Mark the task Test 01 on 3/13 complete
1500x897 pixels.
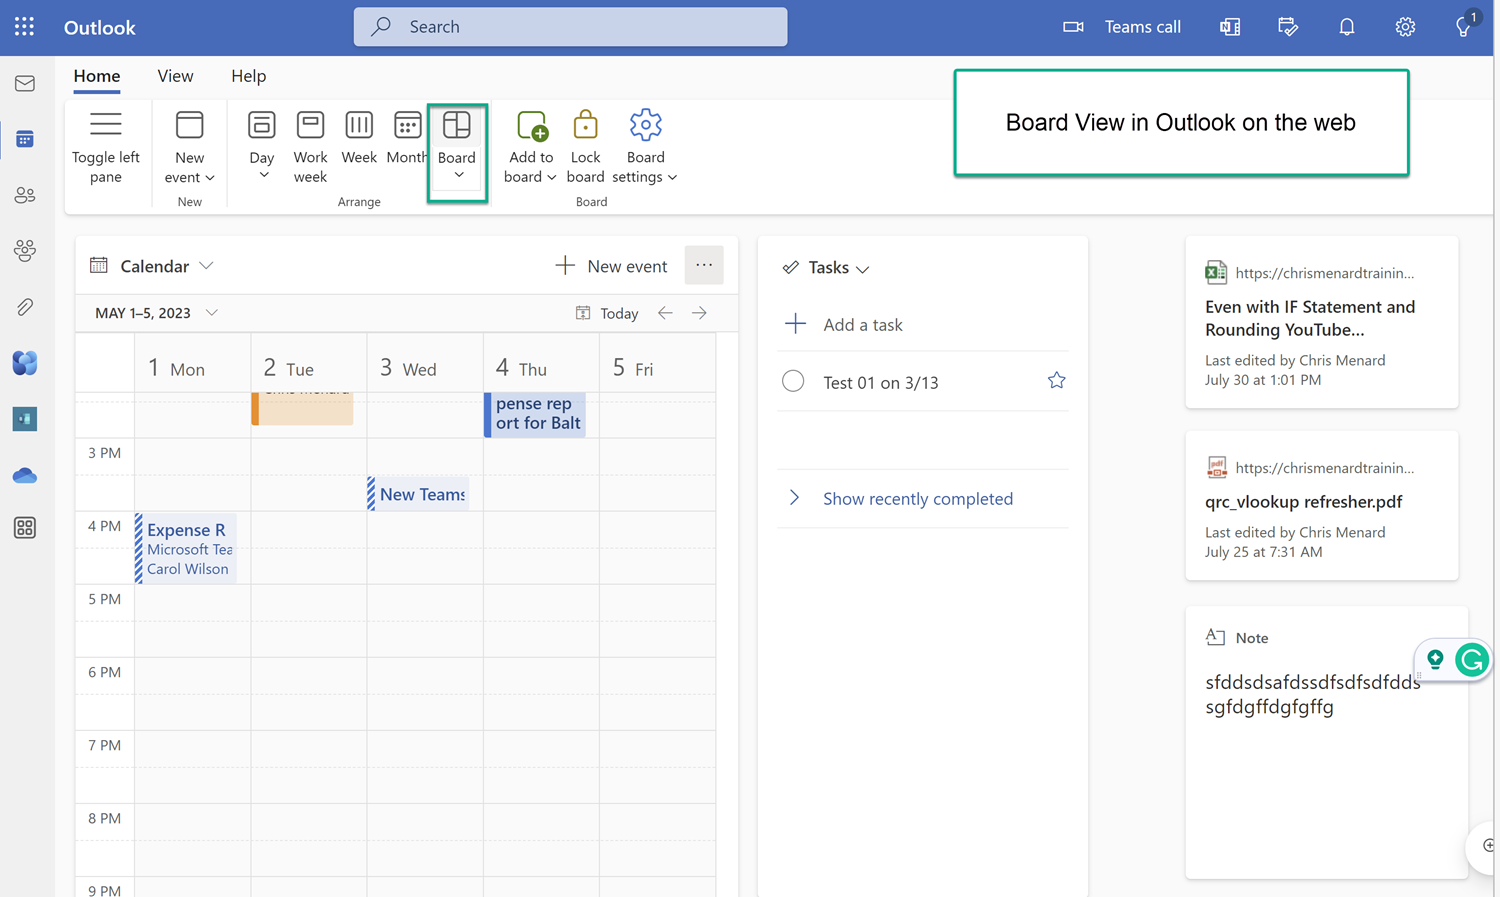point(793,381)
